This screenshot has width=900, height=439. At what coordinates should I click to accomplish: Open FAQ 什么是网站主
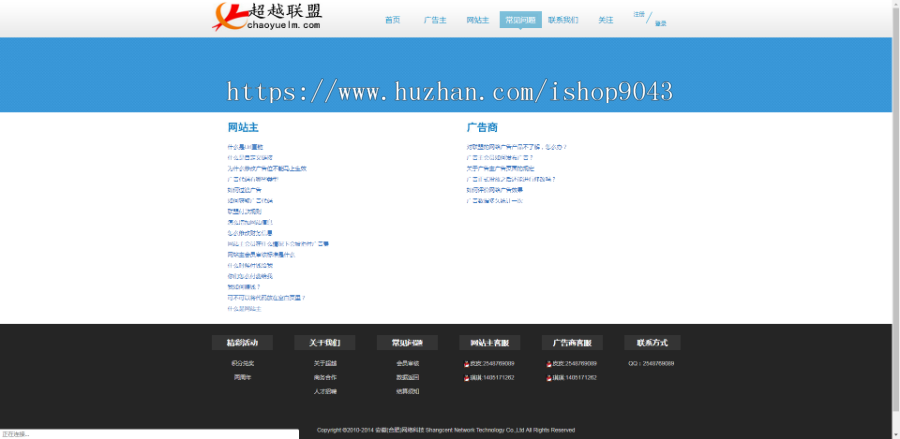click(245, 309)
